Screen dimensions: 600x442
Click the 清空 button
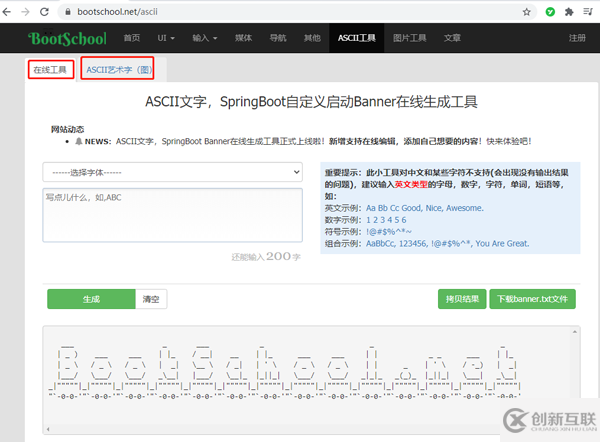[151, 299]
